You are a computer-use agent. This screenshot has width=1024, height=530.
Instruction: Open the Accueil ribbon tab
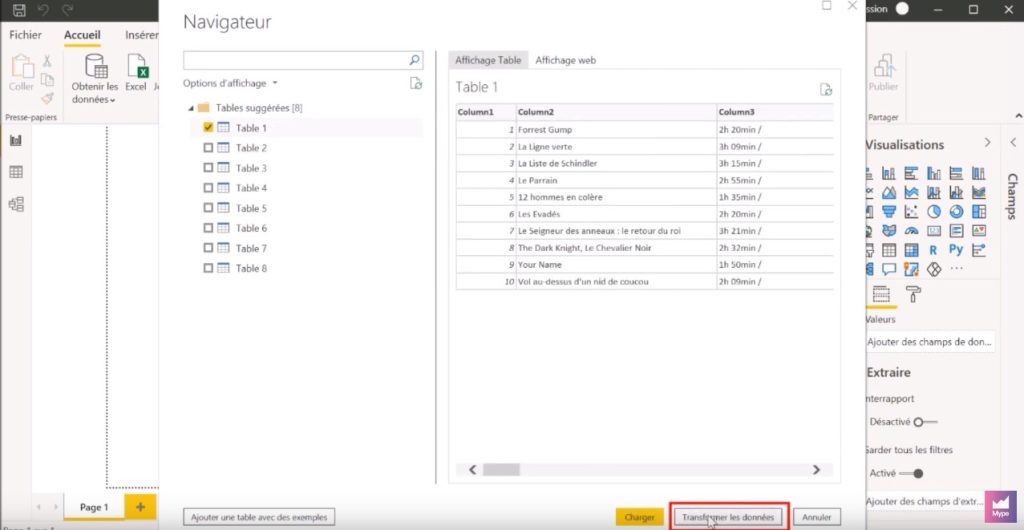[82, 35]
